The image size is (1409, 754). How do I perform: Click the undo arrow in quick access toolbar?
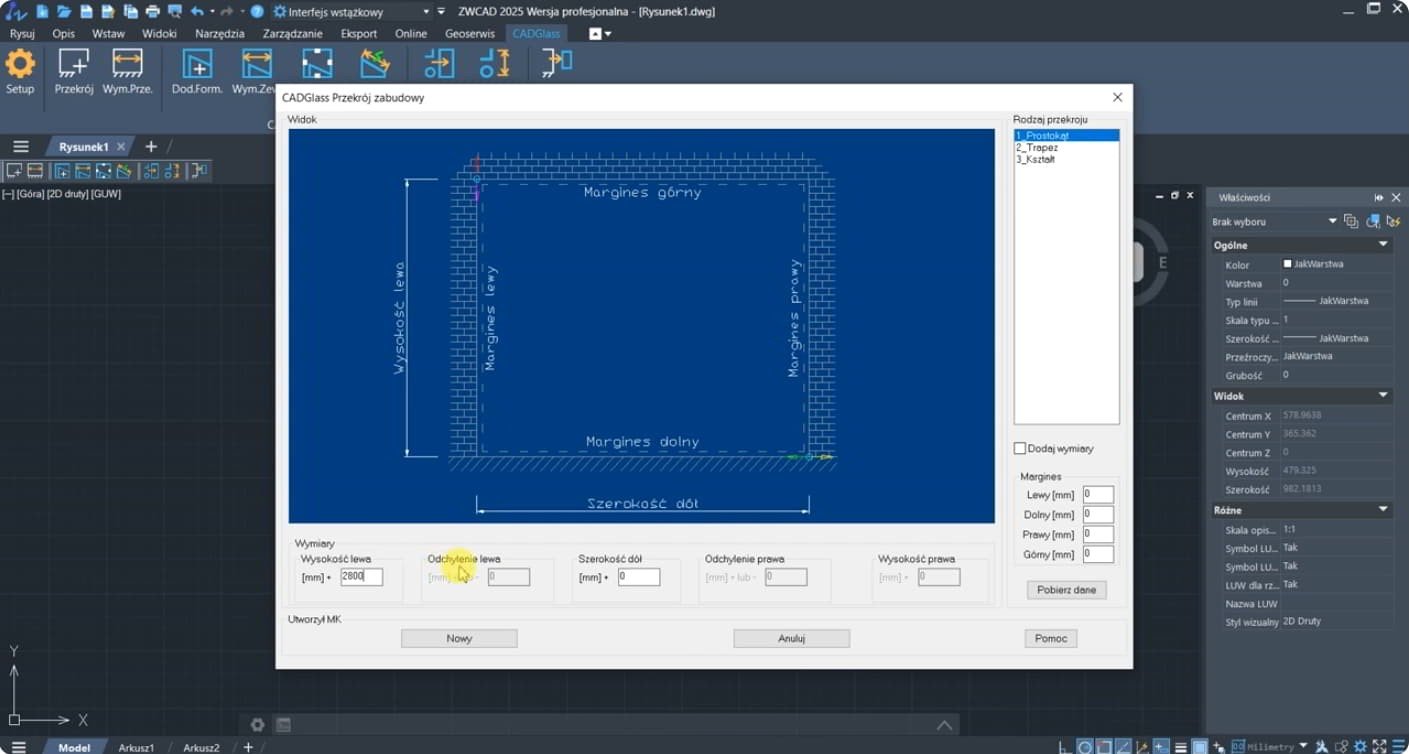(x=197, y=12)
